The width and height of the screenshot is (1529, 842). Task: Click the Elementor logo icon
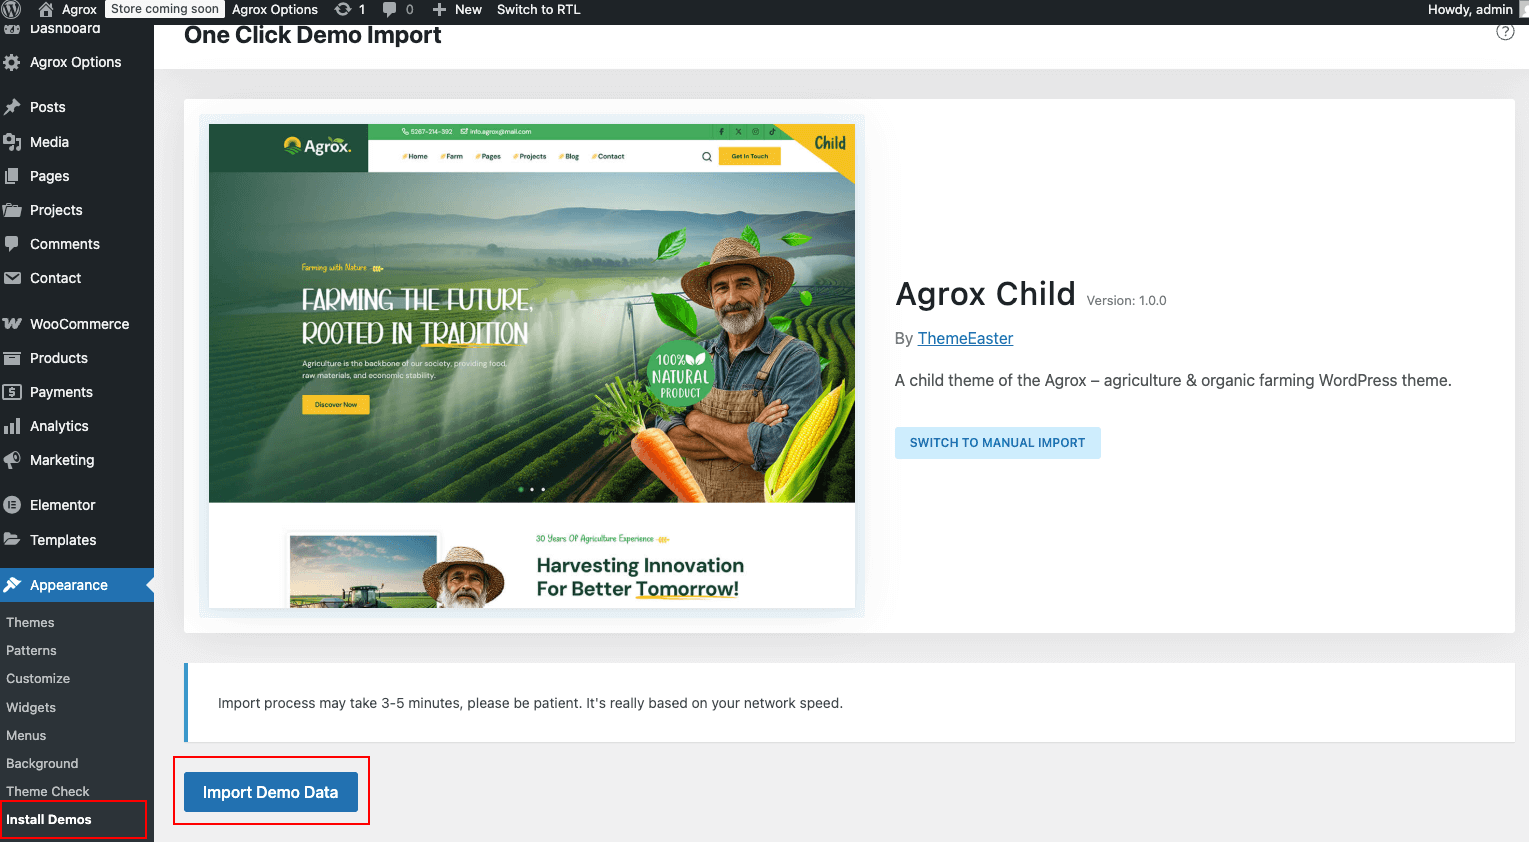(x=12, y=505)
